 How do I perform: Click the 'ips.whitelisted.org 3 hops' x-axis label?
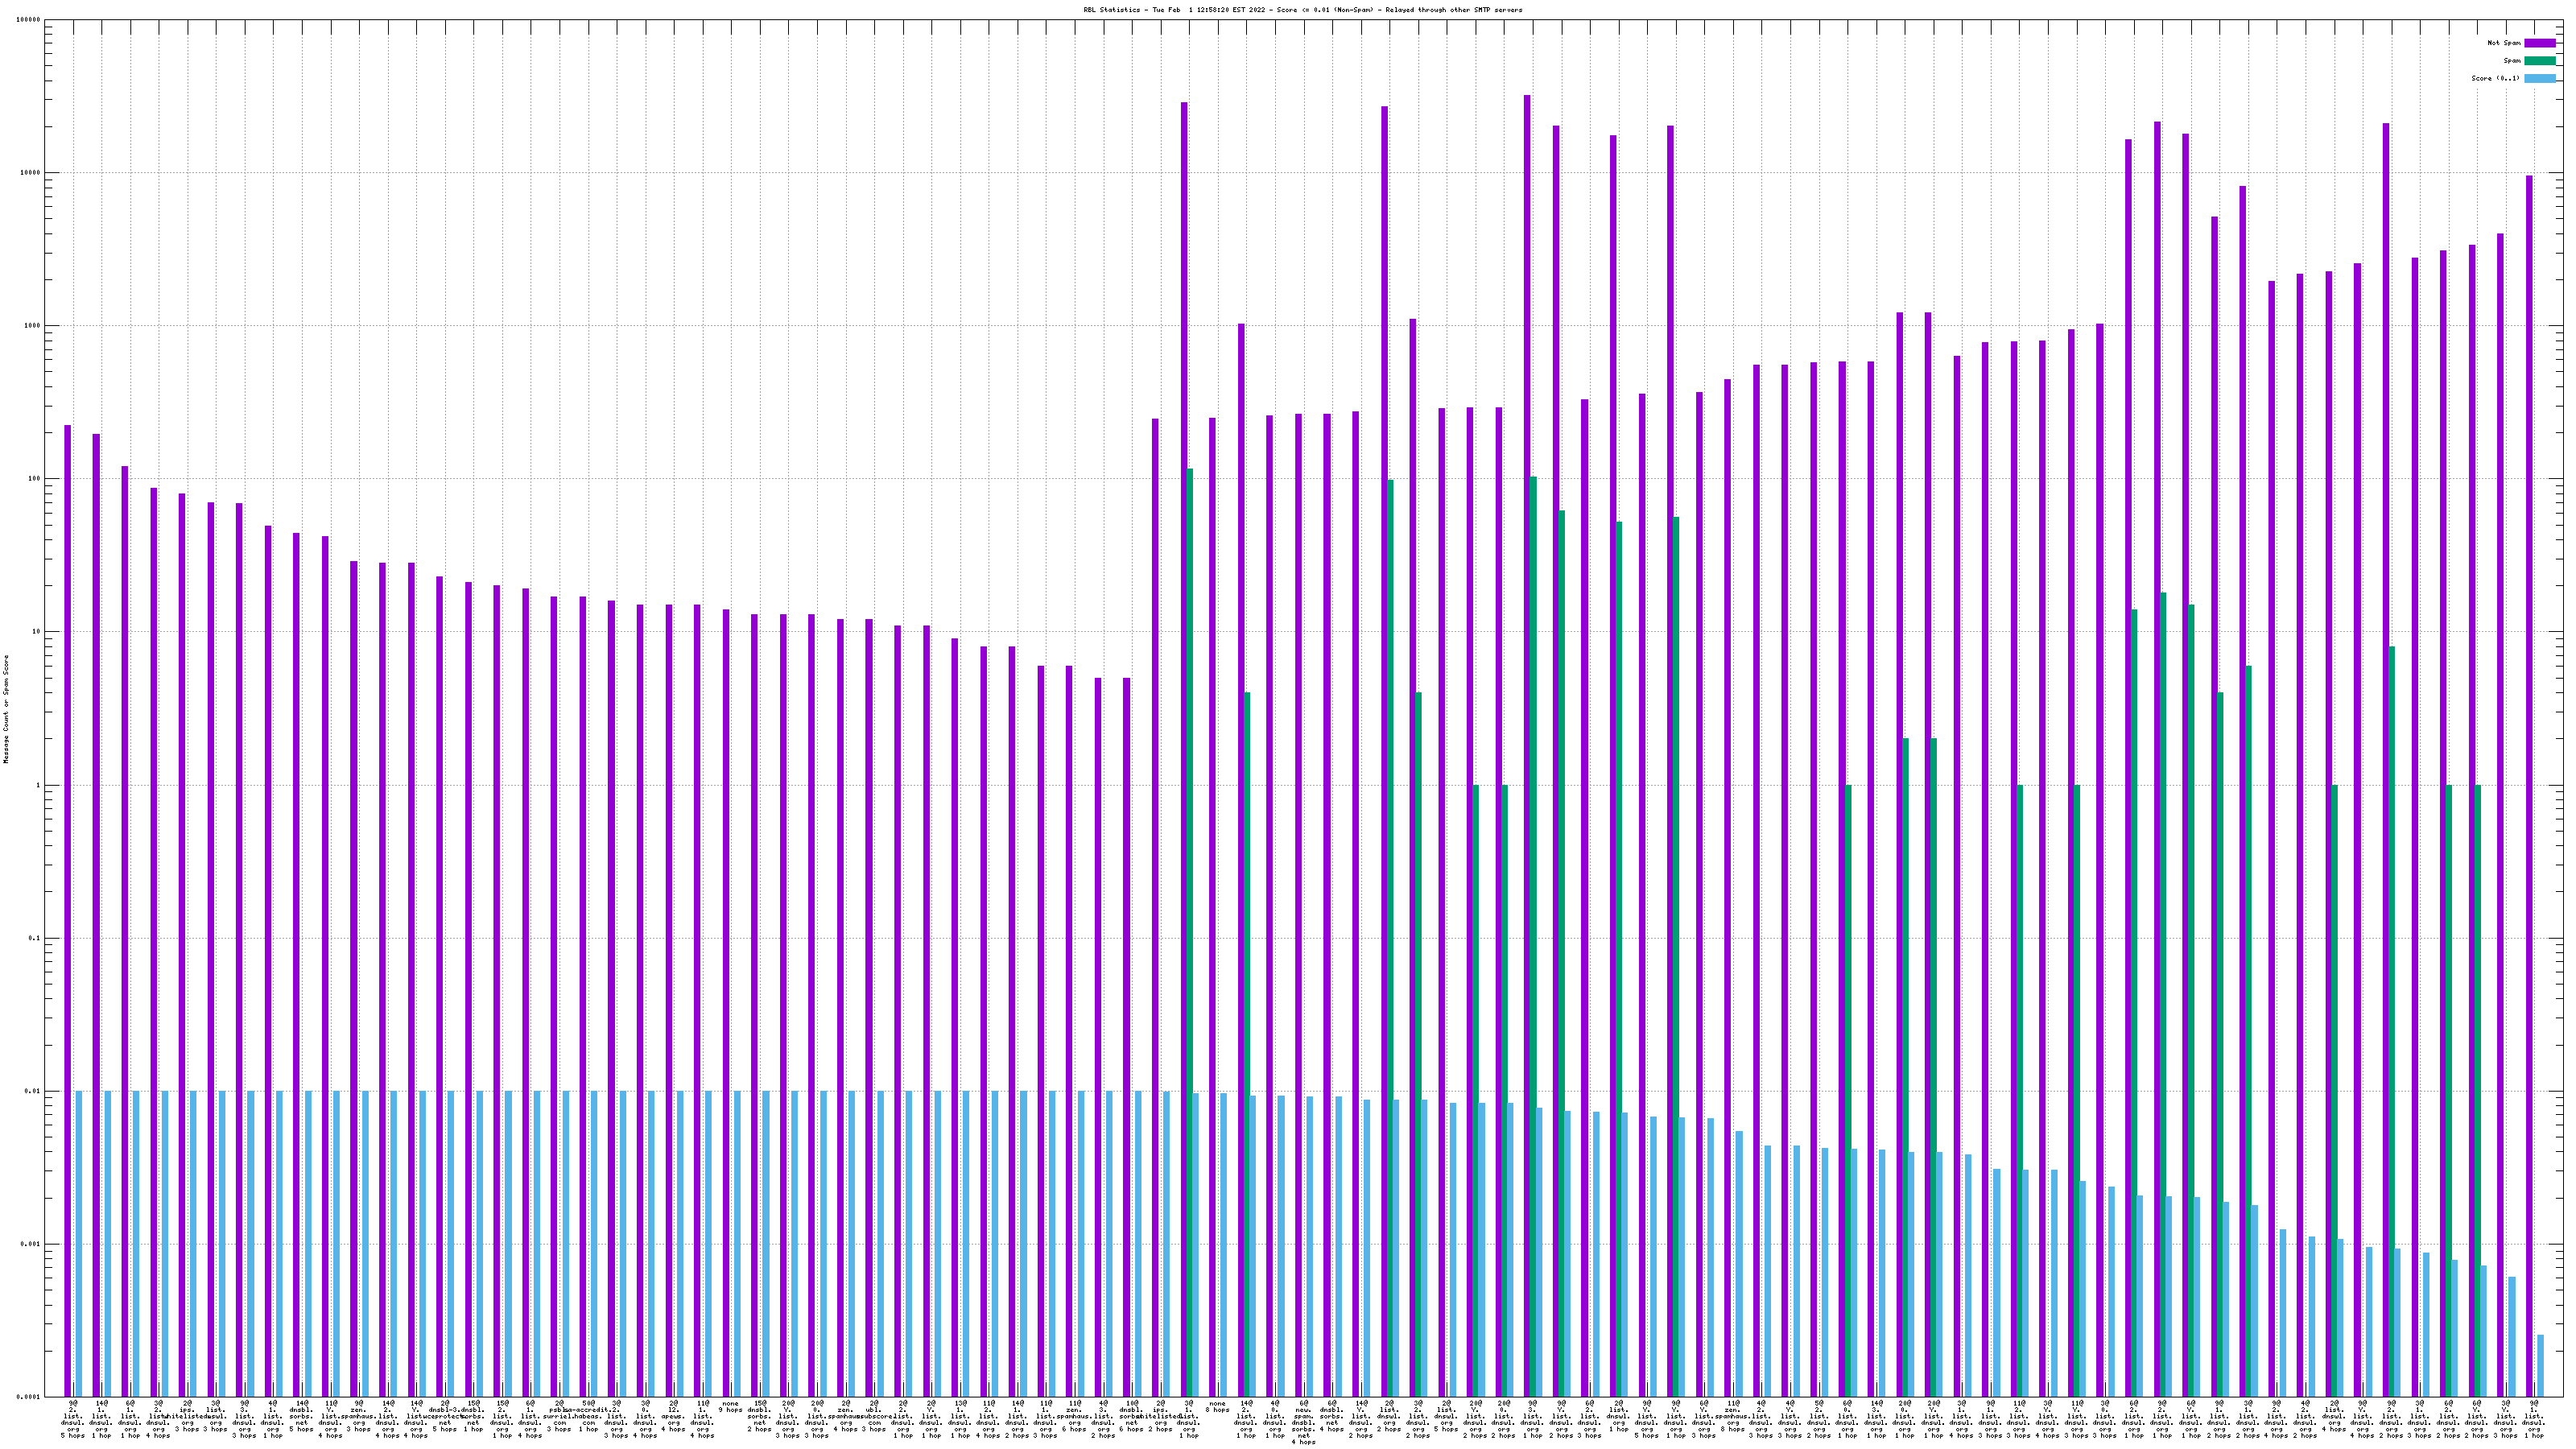click(x=187, y=1415)
